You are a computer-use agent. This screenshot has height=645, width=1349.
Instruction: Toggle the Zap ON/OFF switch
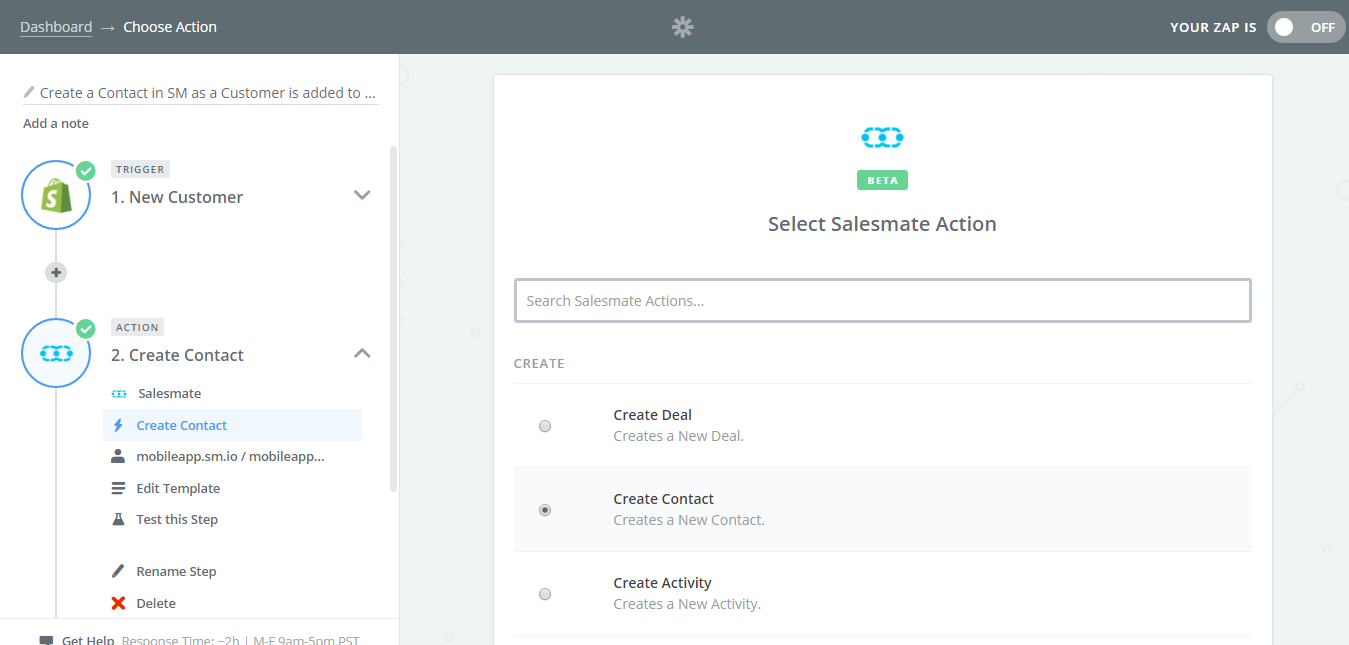click(x=1306, y=27)
